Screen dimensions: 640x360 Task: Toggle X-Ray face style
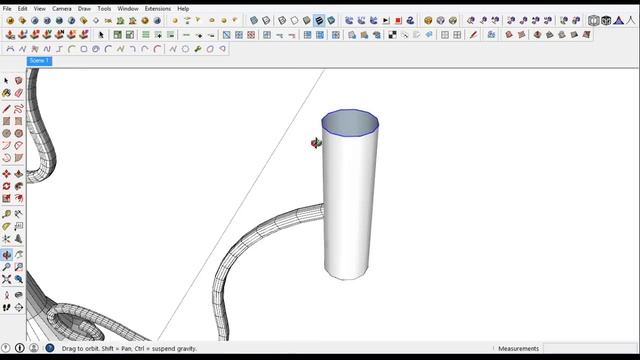(254, 20)
